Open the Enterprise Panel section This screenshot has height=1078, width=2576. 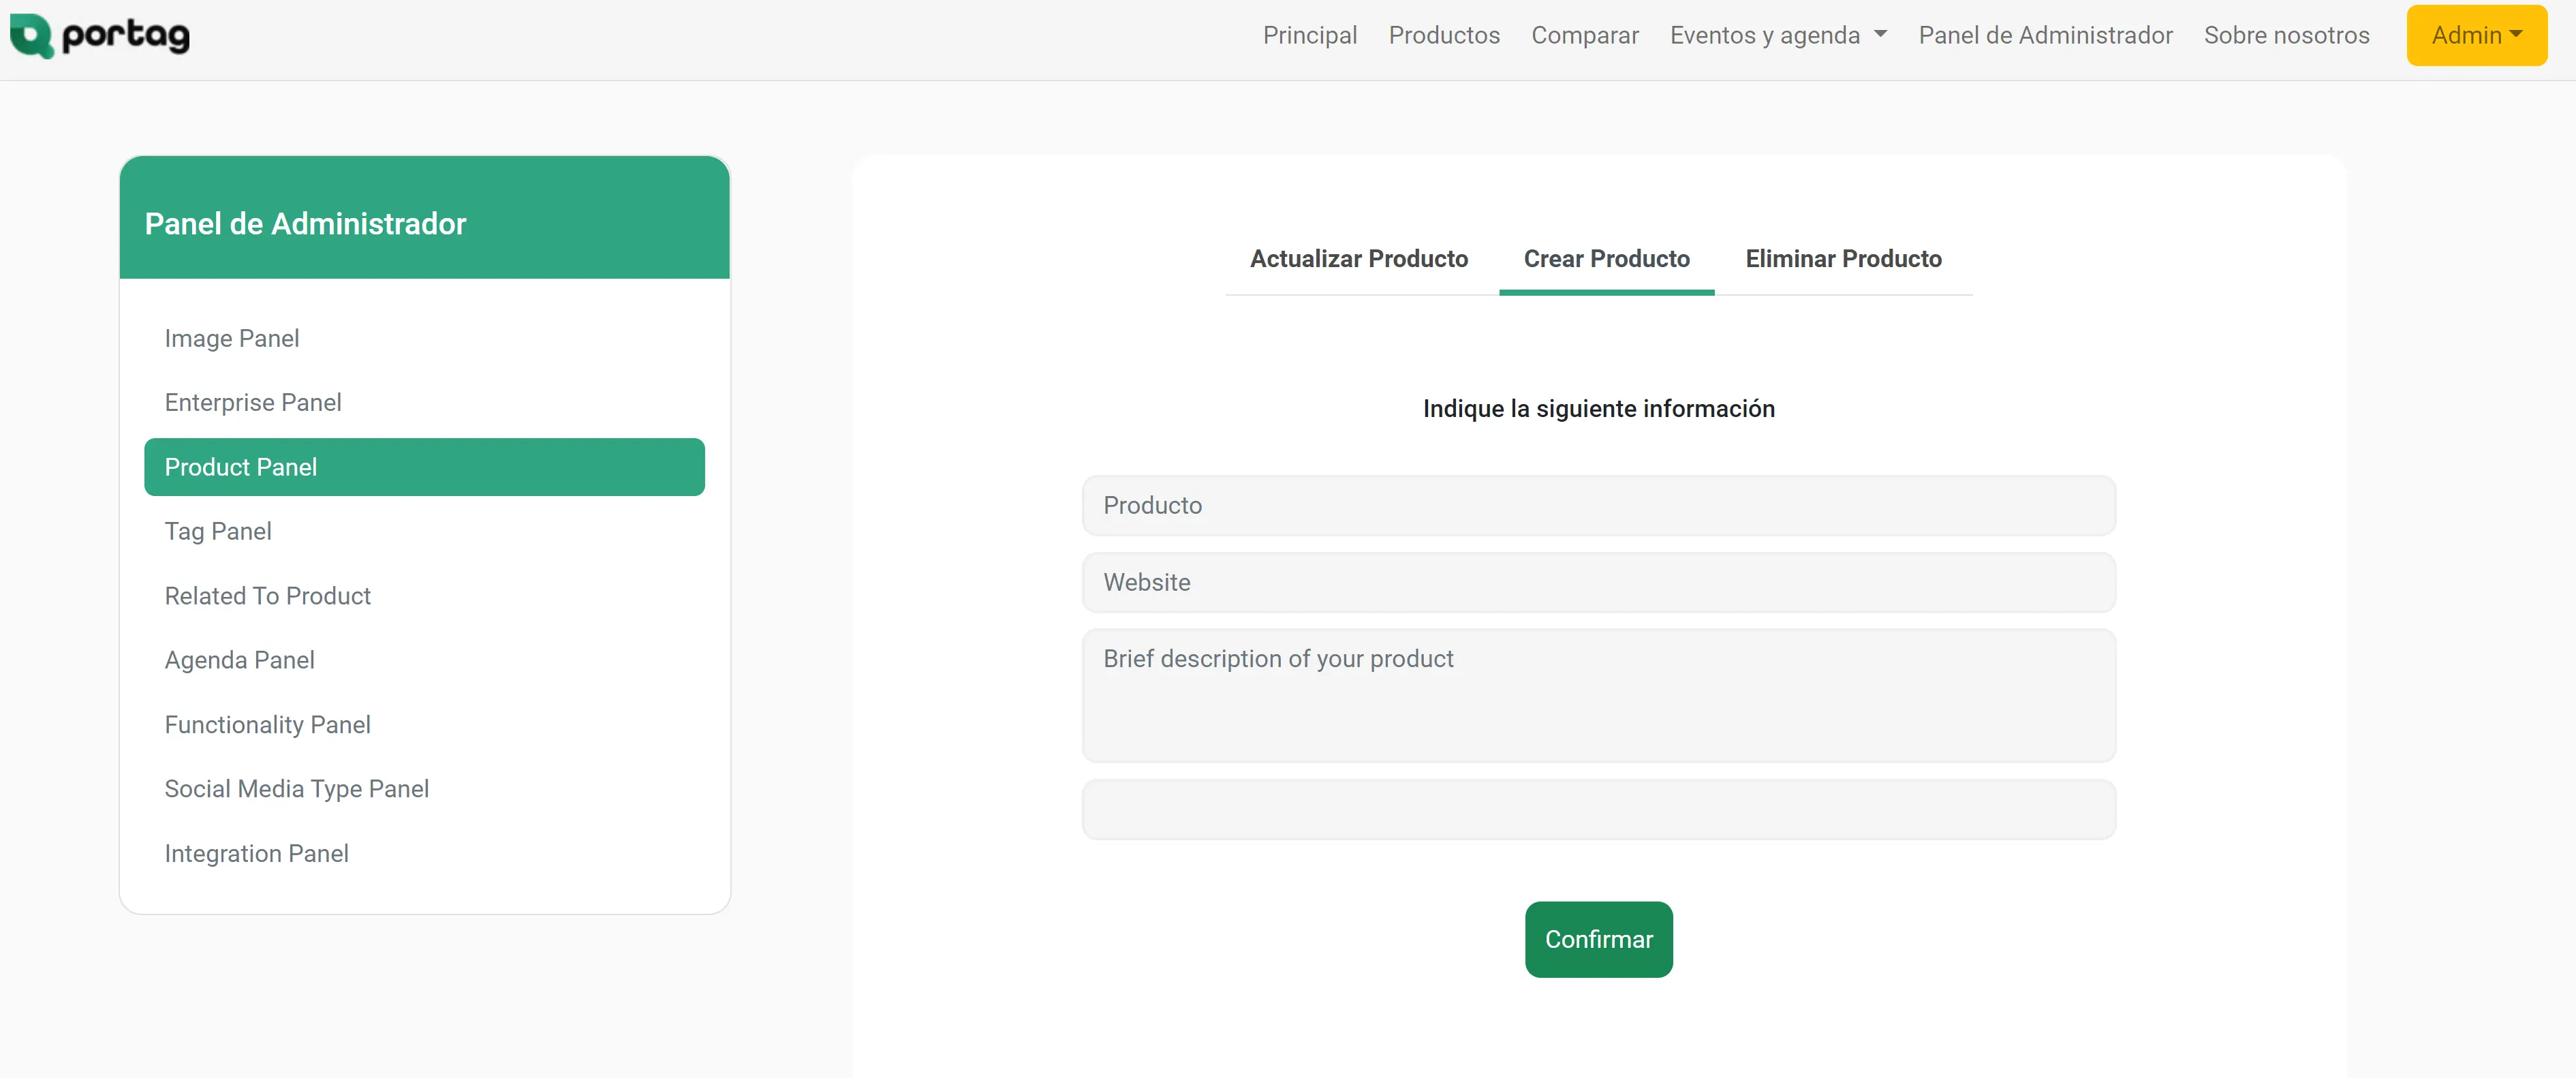(x=253, y=402)
